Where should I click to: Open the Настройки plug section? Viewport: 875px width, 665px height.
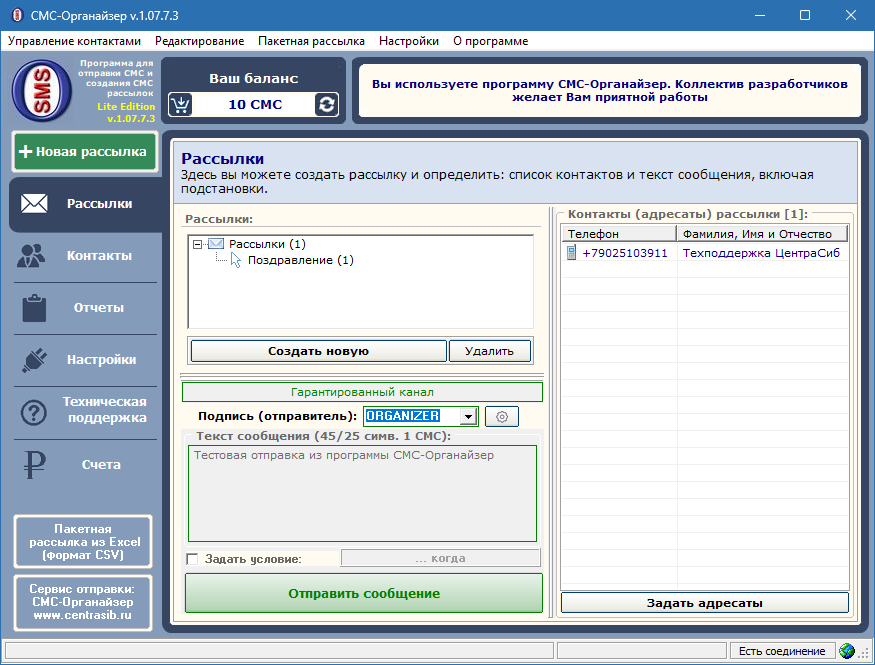84,360
